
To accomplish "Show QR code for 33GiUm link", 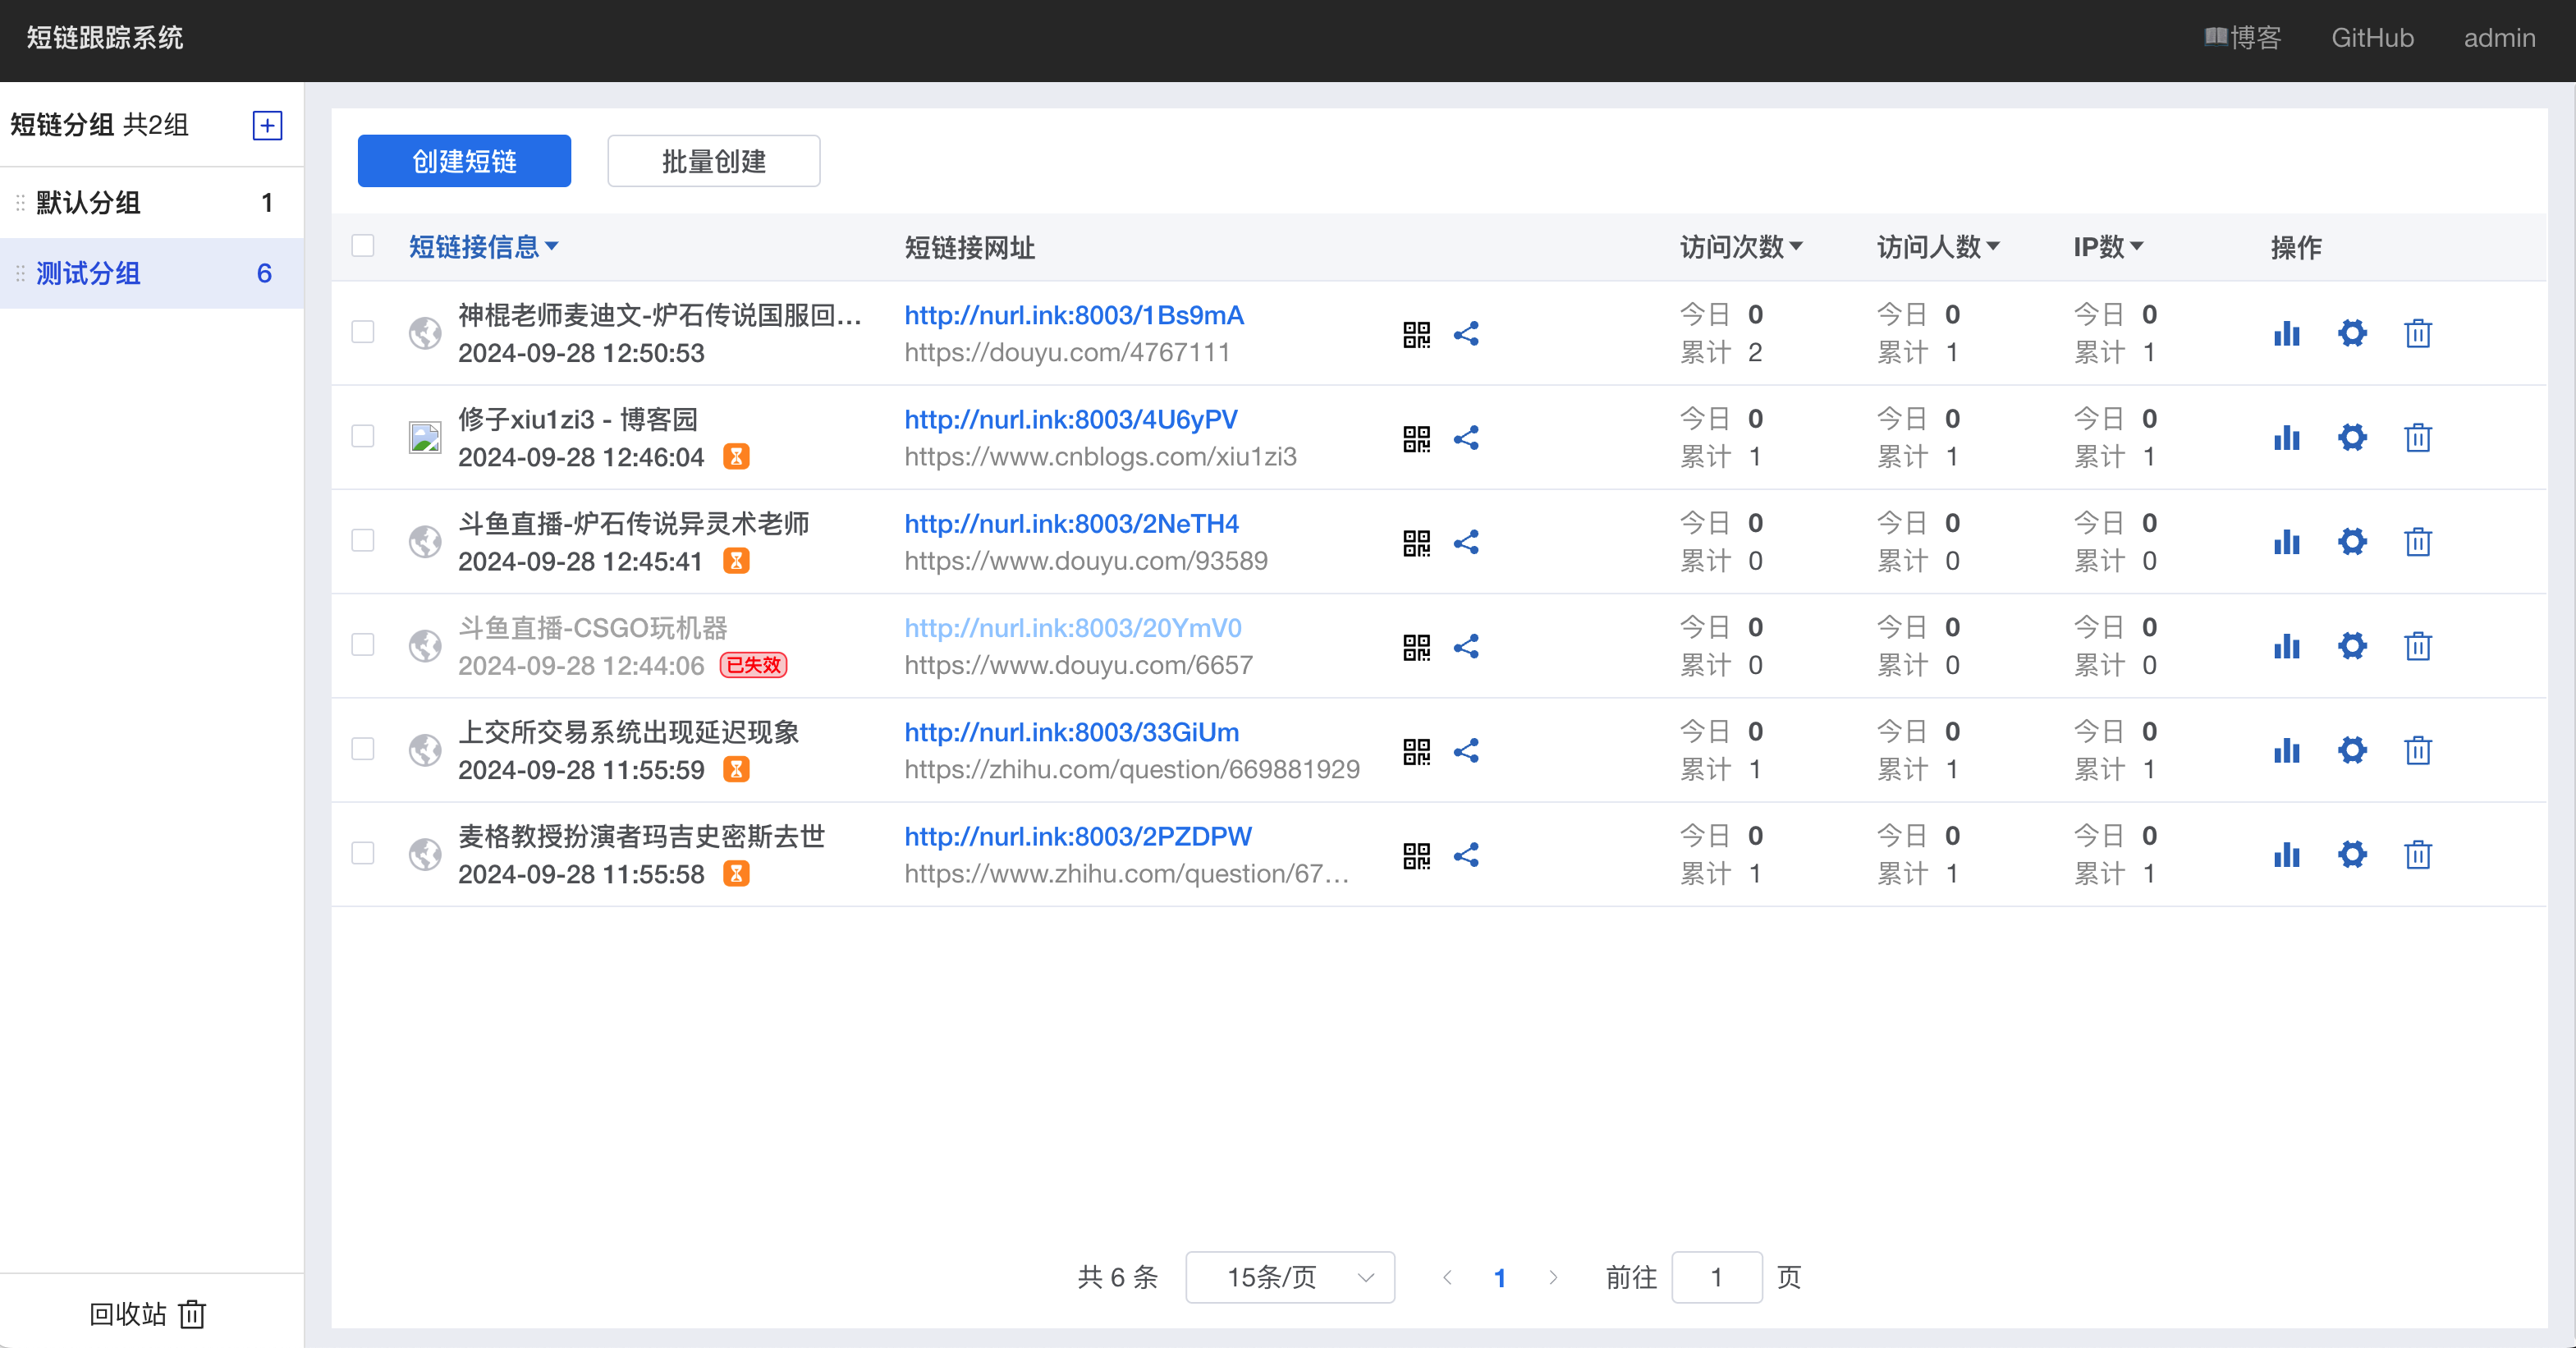I will (1416, 751).
